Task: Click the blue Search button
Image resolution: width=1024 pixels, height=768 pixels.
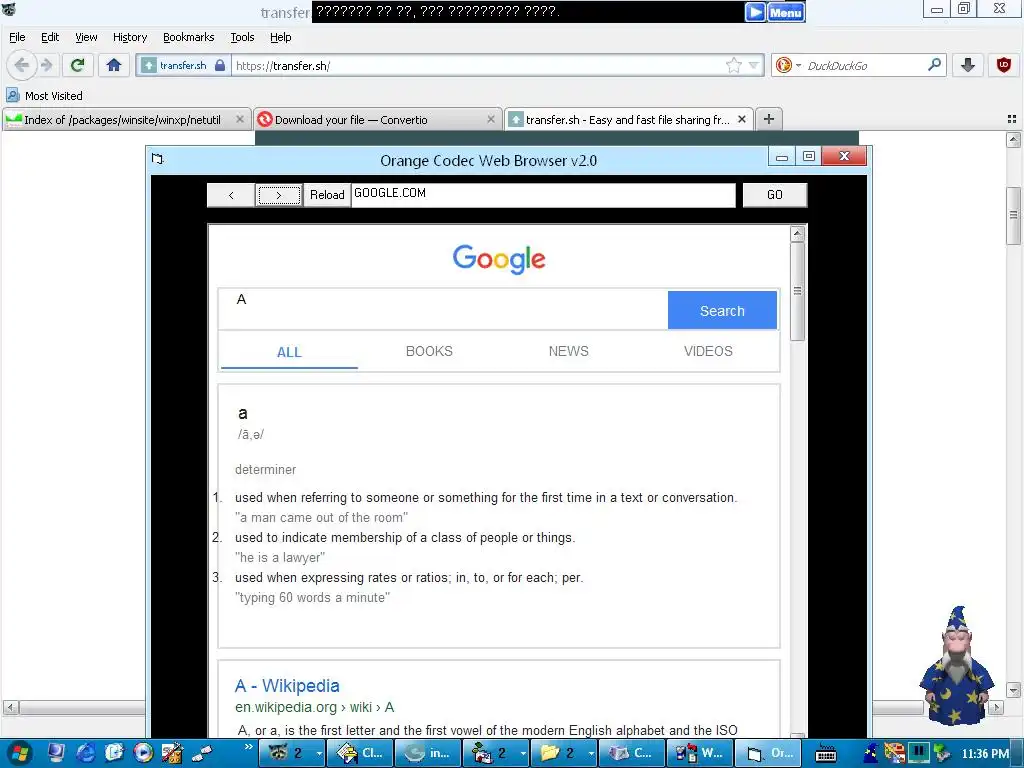Action: coord(722,310)
